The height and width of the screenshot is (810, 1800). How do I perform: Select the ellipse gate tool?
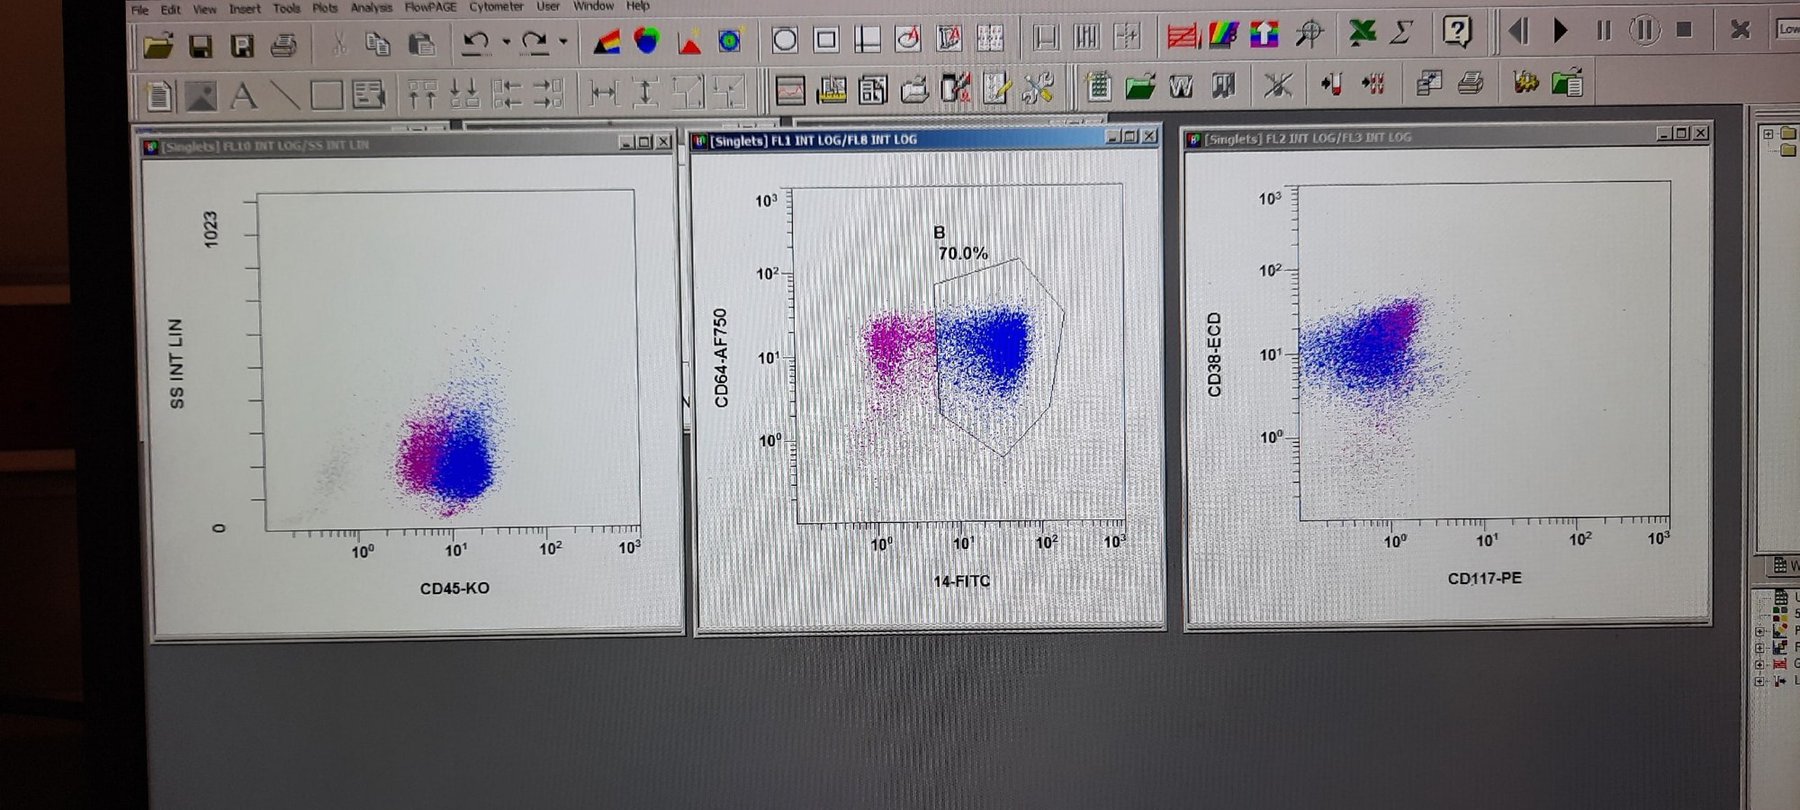point(785,40)
